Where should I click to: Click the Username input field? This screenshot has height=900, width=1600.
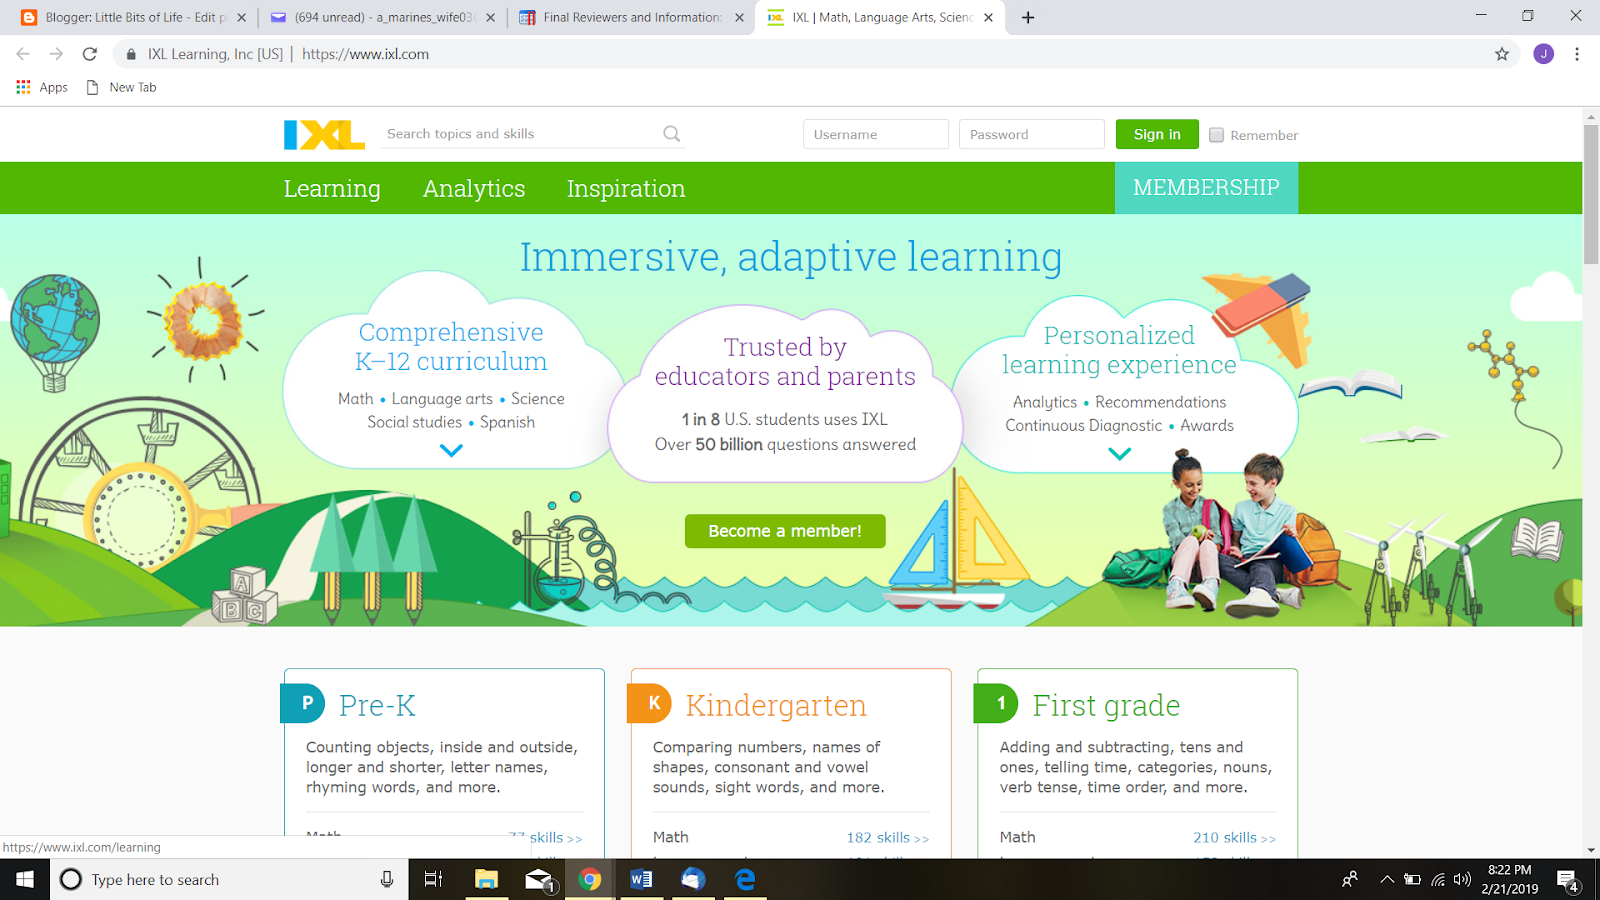tap(875, 133)
